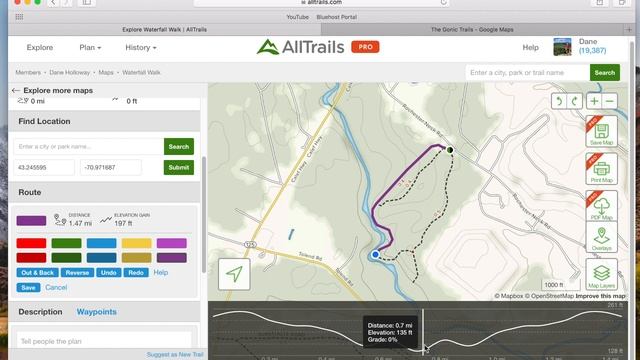Click the Undo route button
The image size is (640, 360).
[109, 273]
